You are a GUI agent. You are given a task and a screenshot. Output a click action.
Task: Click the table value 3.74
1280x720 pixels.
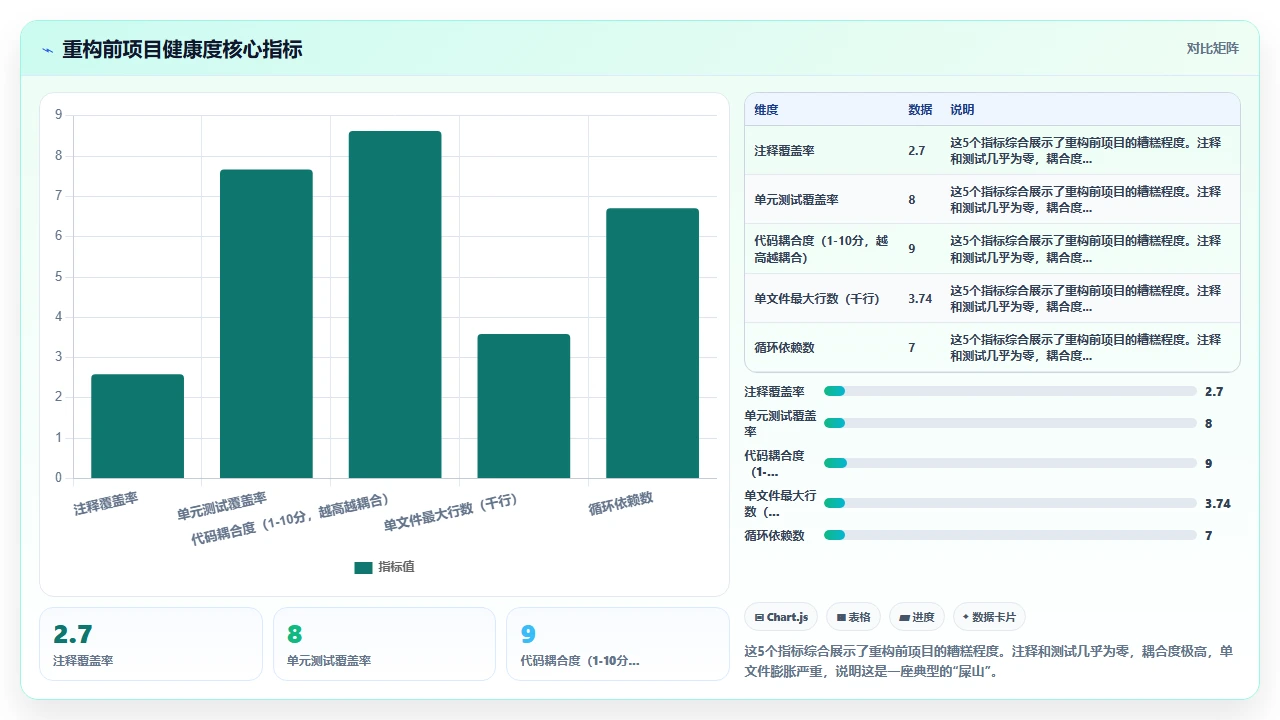(x=920, y=299)
